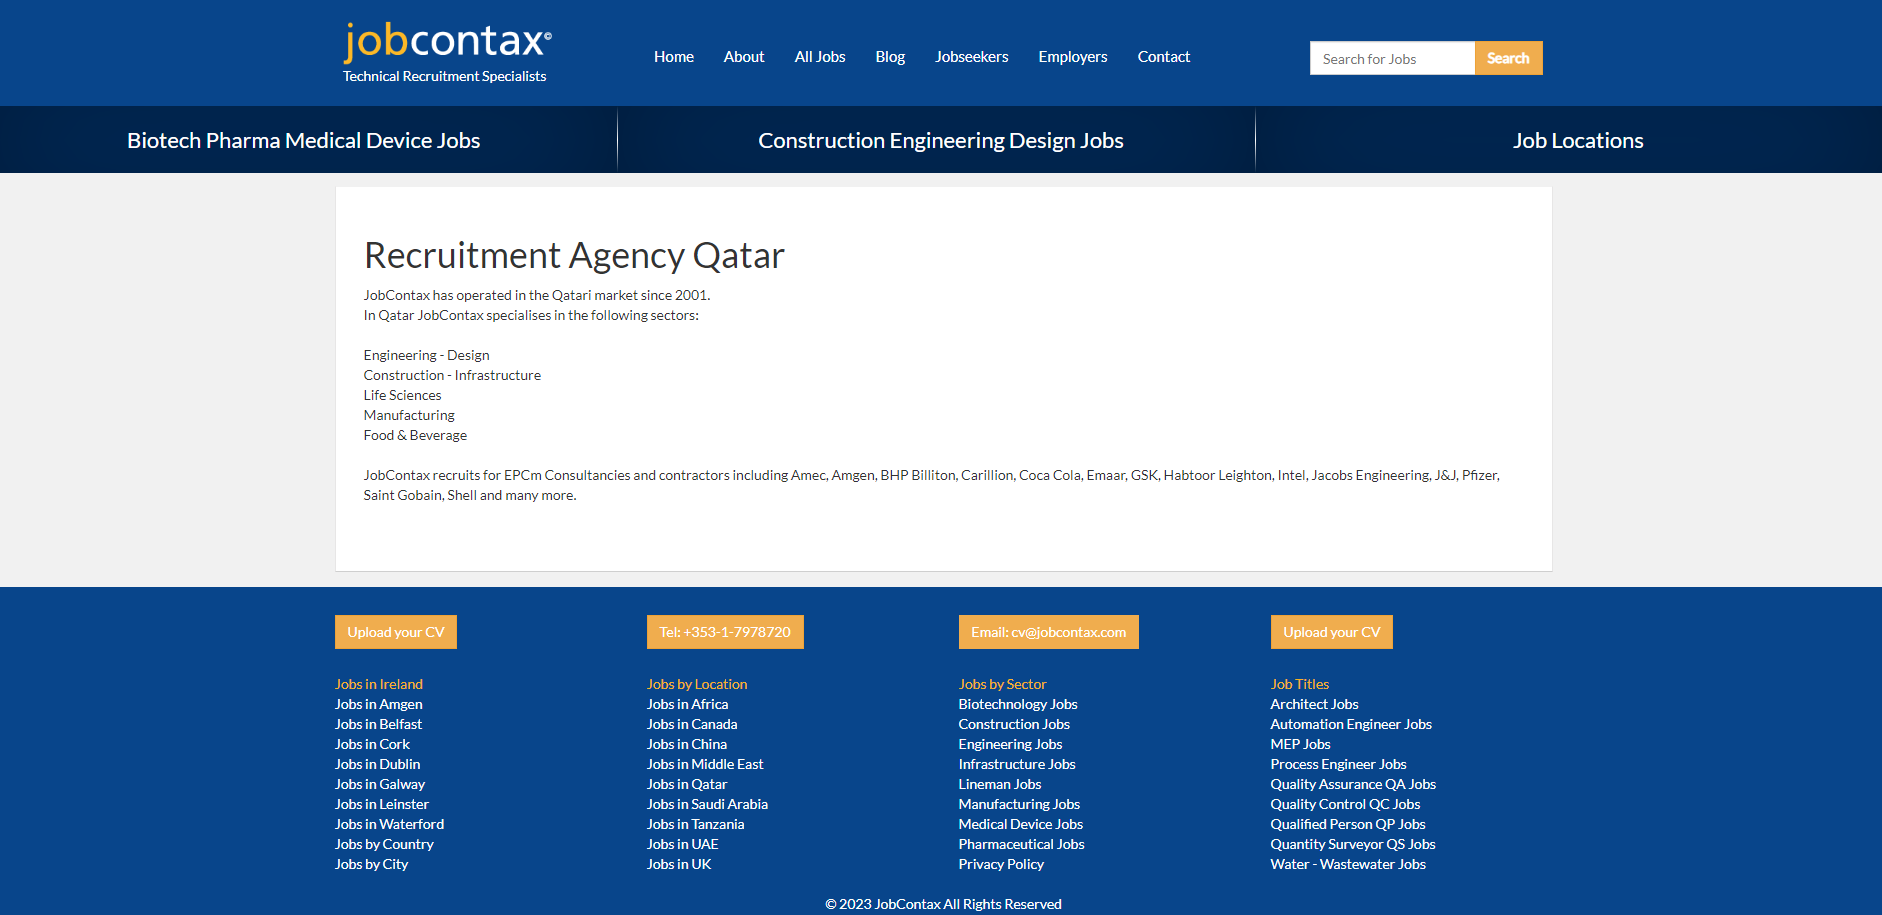Open the Jobs by Country link
Image resolution: width=1882 pixels, height=915 pixels.
(x=384, y=844)
